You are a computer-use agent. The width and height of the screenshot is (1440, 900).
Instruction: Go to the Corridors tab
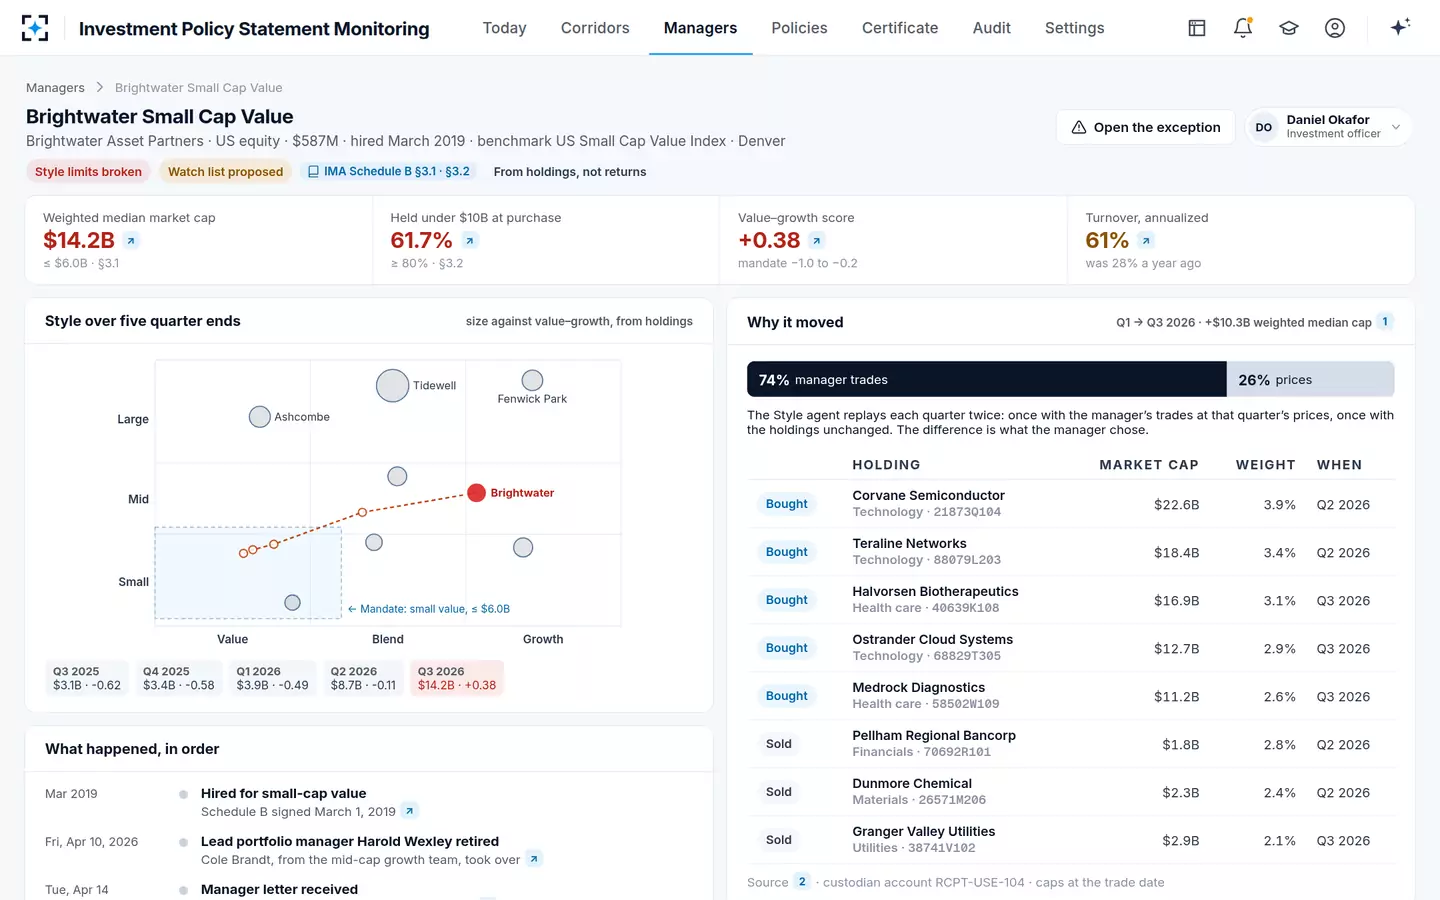click(595, 28)
